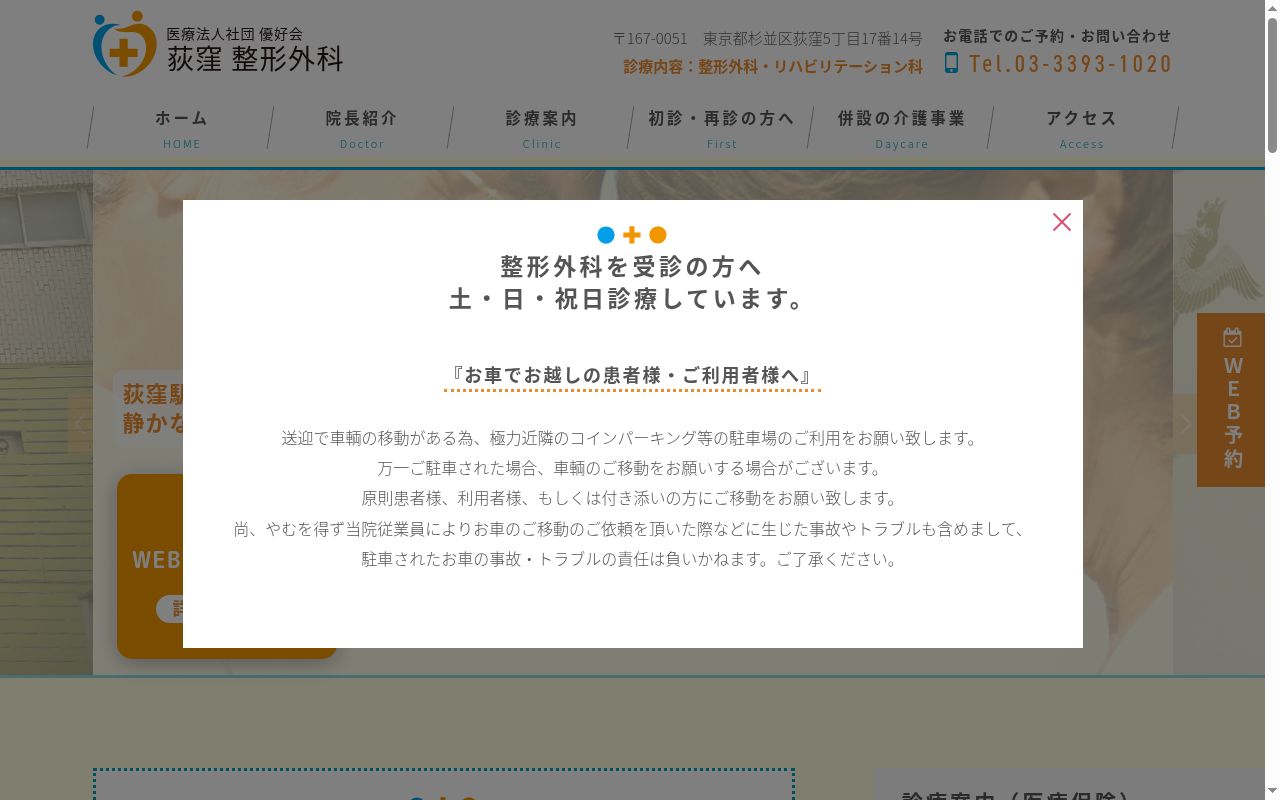Image resolution: width=1280 pixels, height=800 pixels.
Task: Select 併設の介護事業 Daycare menu
Action: point(901,128)
